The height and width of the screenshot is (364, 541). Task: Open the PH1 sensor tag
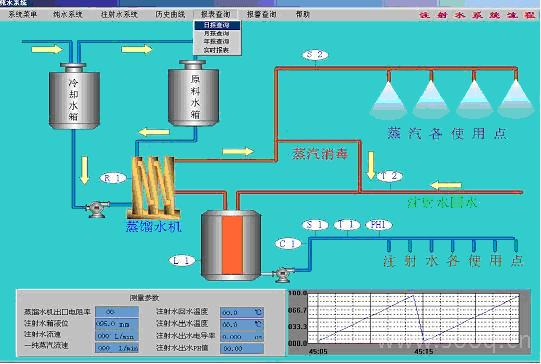379,225
